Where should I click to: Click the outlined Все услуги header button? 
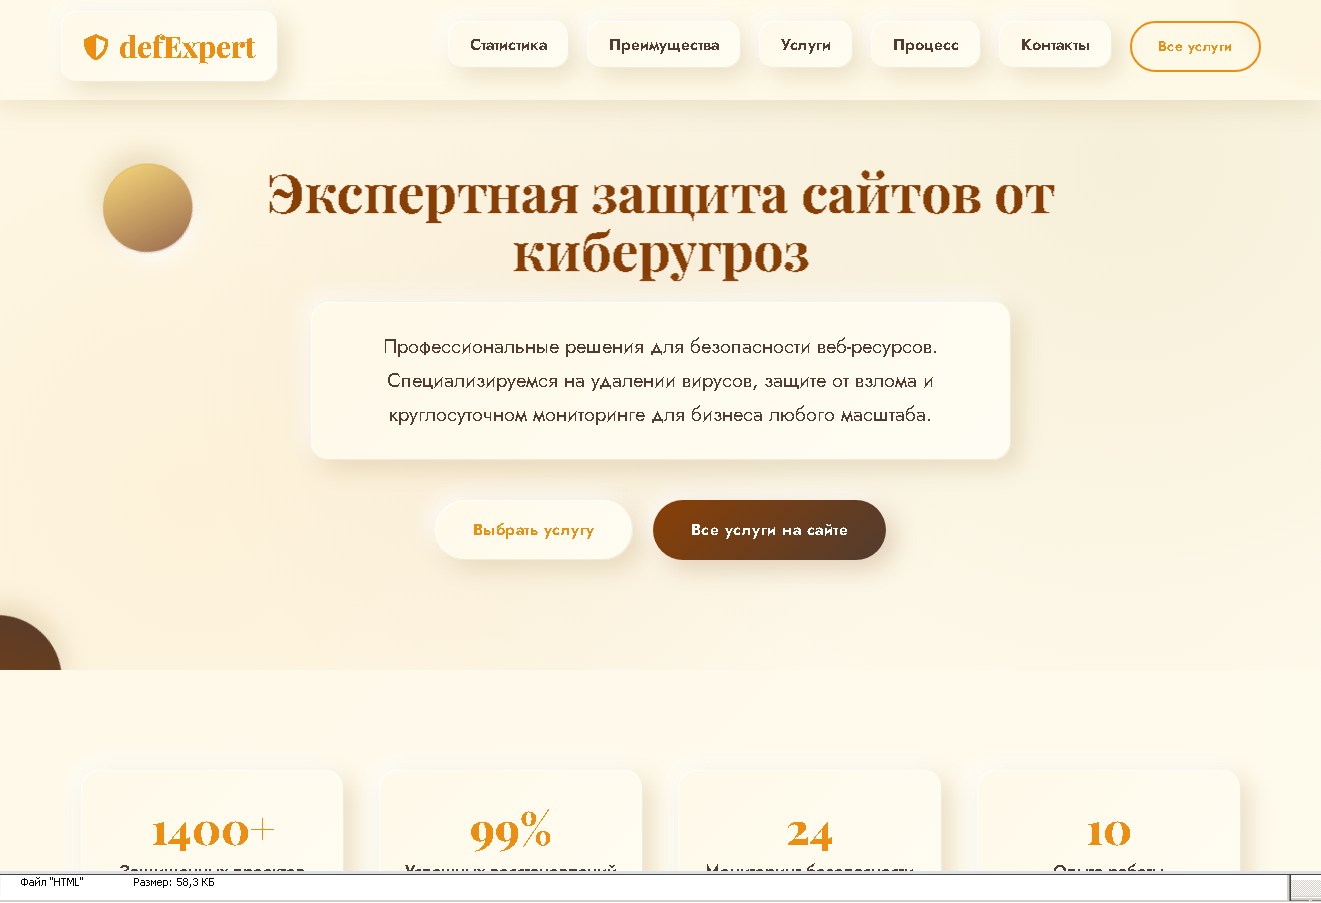(x=1195, y=46)
